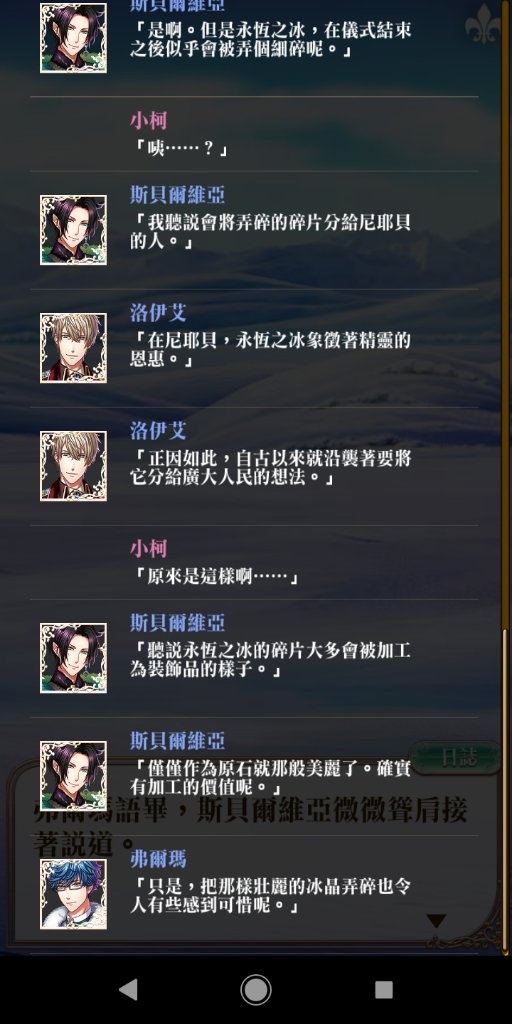Tap 斯貝爾維亞 avatar beside 裝飾品 line
512x1024 pixels.
point(73,658)
